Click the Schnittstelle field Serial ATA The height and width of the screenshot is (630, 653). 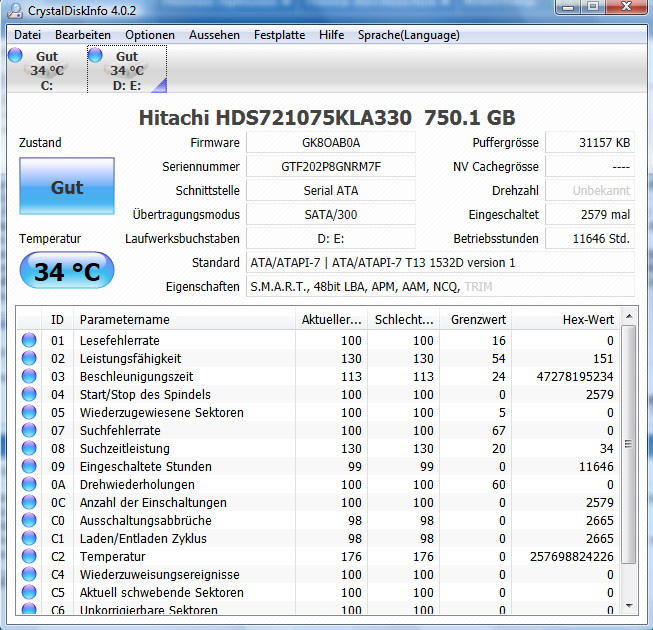[x=331, y=191]
